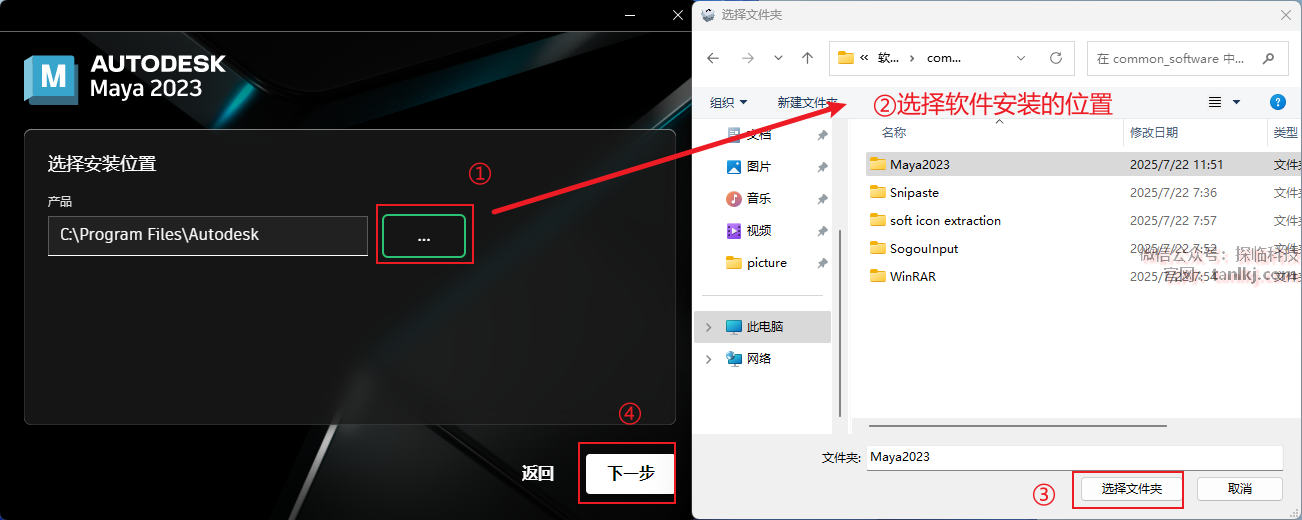Screen dimensions: 1302x520
Task: Open the 组织 organize menu
Action: (729, 102)
